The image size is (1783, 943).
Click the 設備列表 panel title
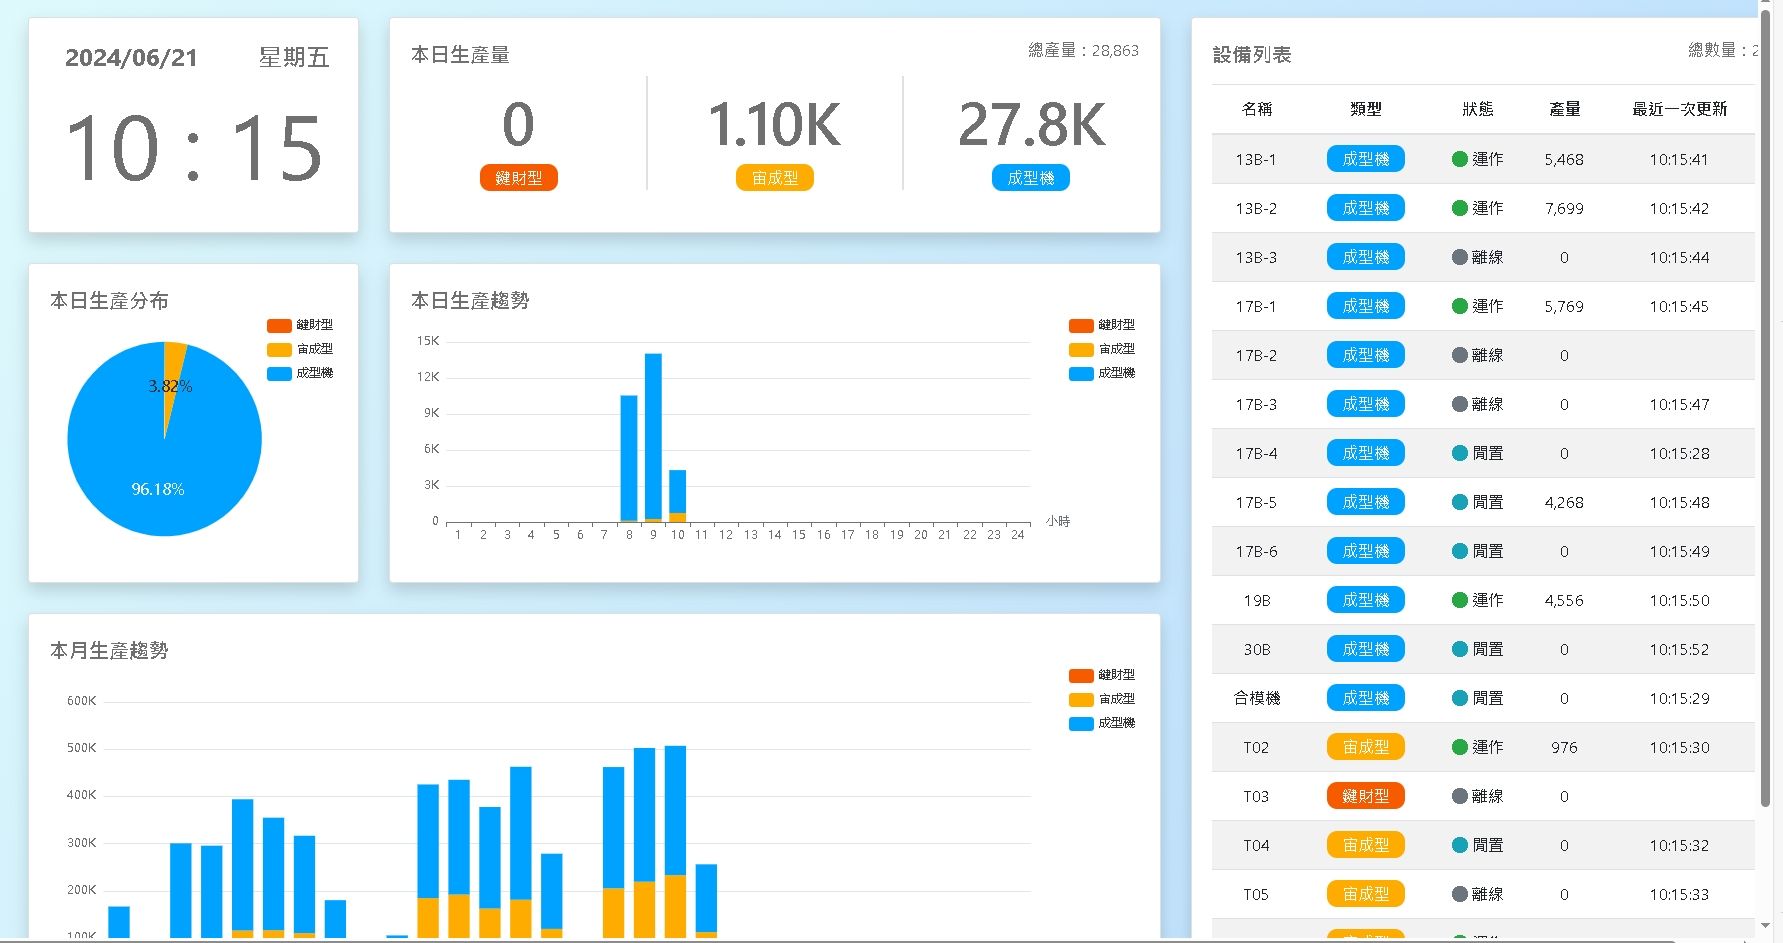coord(1252,55)
